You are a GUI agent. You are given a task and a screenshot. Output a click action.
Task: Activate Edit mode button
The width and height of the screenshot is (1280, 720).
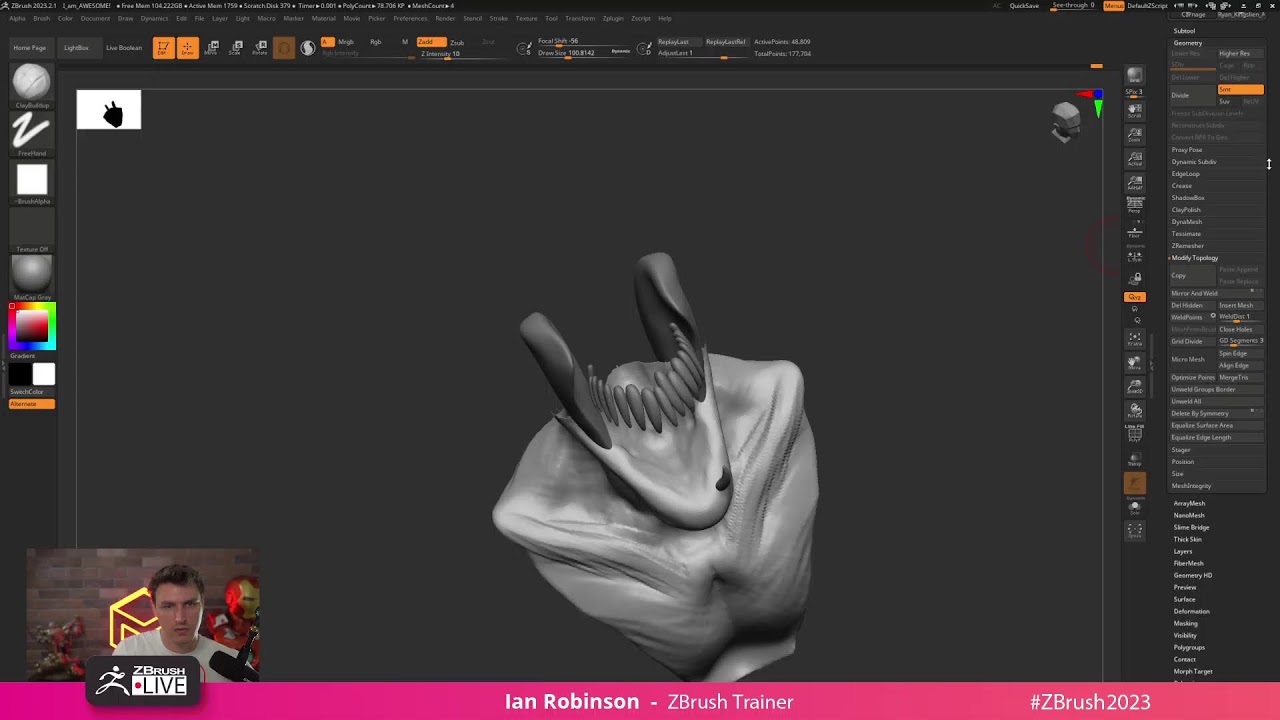pyautogui.click(x=163, y=48)
